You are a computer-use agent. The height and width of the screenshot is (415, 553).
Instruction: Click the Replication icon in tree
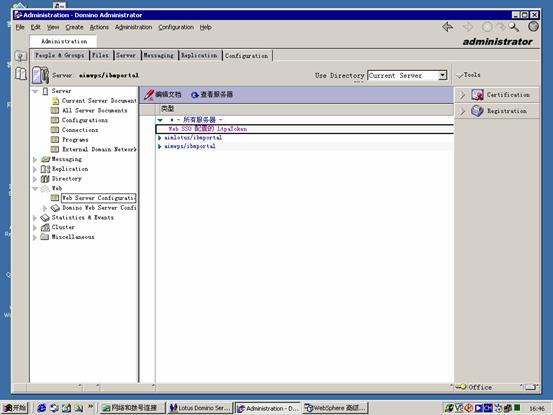click(x=45, y=169)
